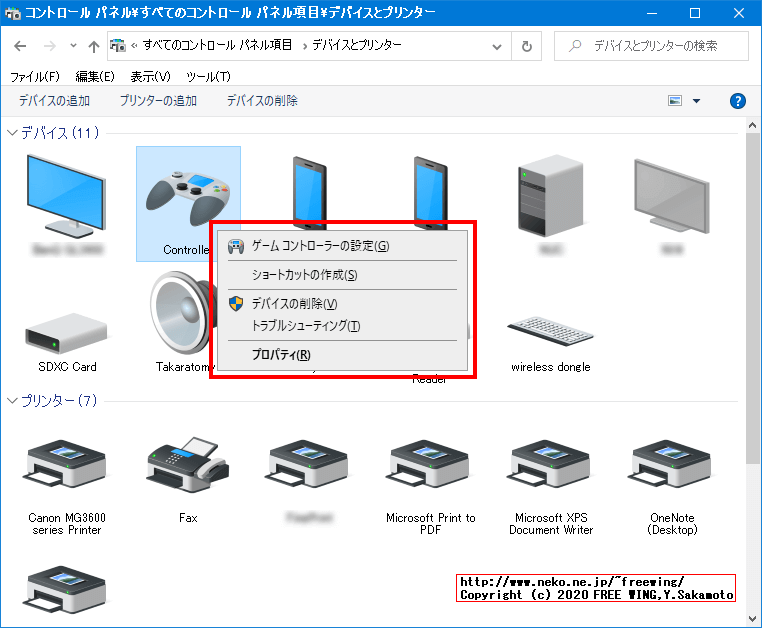Open the view options dropdown arrow
Image resolution: width=762 pixels, height=628 pixels.
tap(696, 101)
